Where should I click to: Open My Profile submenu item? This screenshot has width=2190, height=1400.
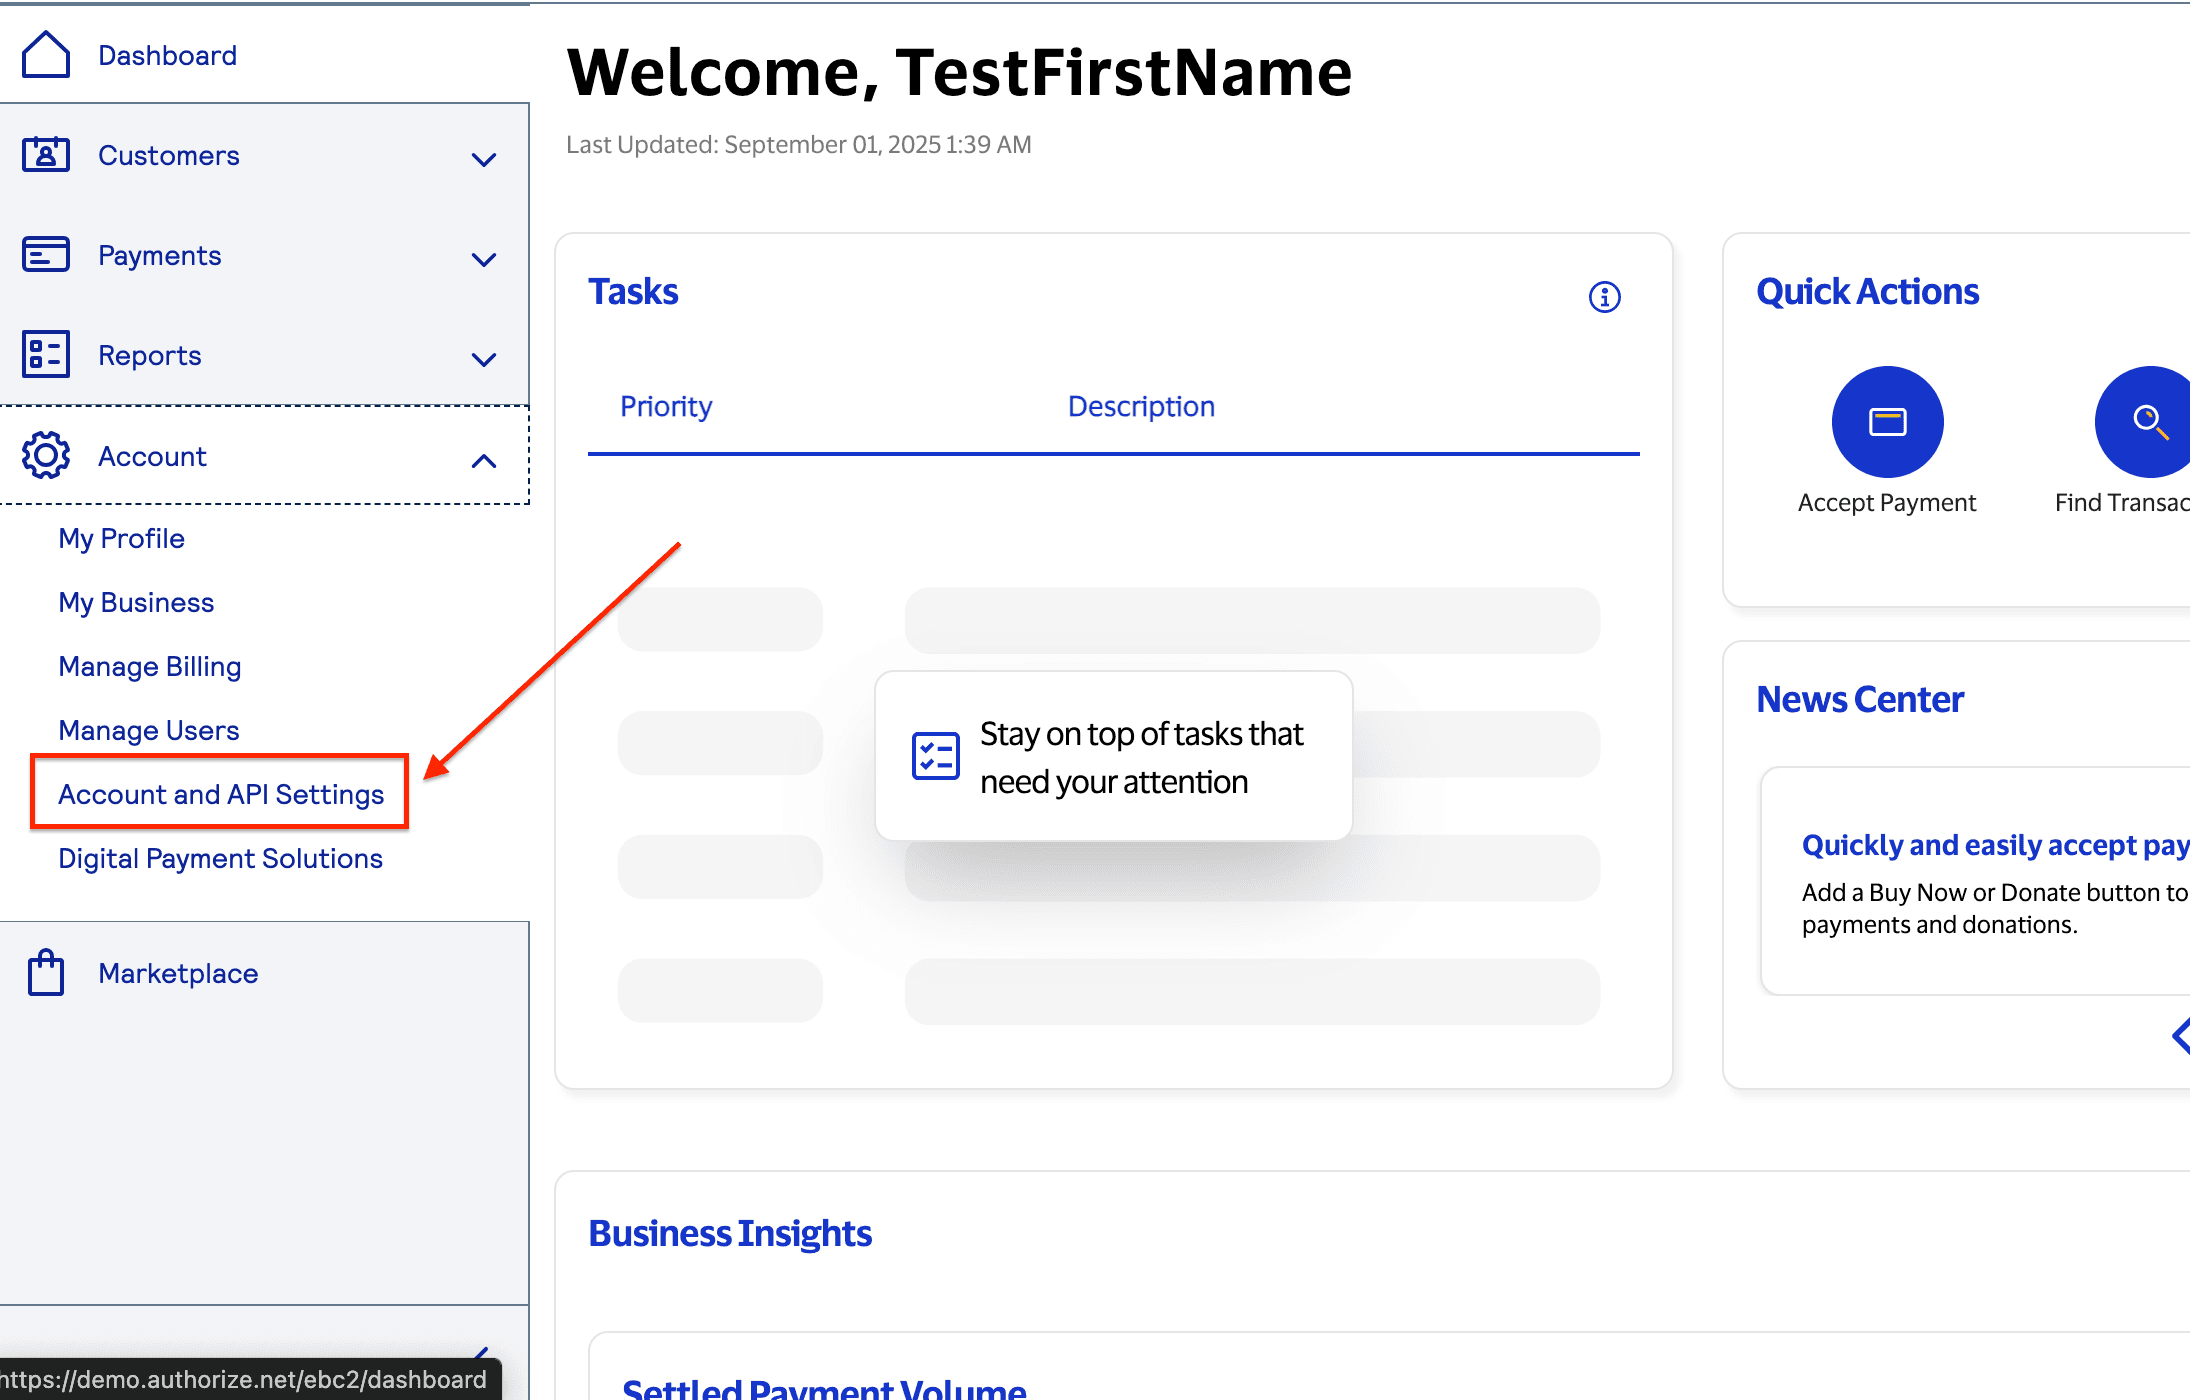[x=121, y=539]
